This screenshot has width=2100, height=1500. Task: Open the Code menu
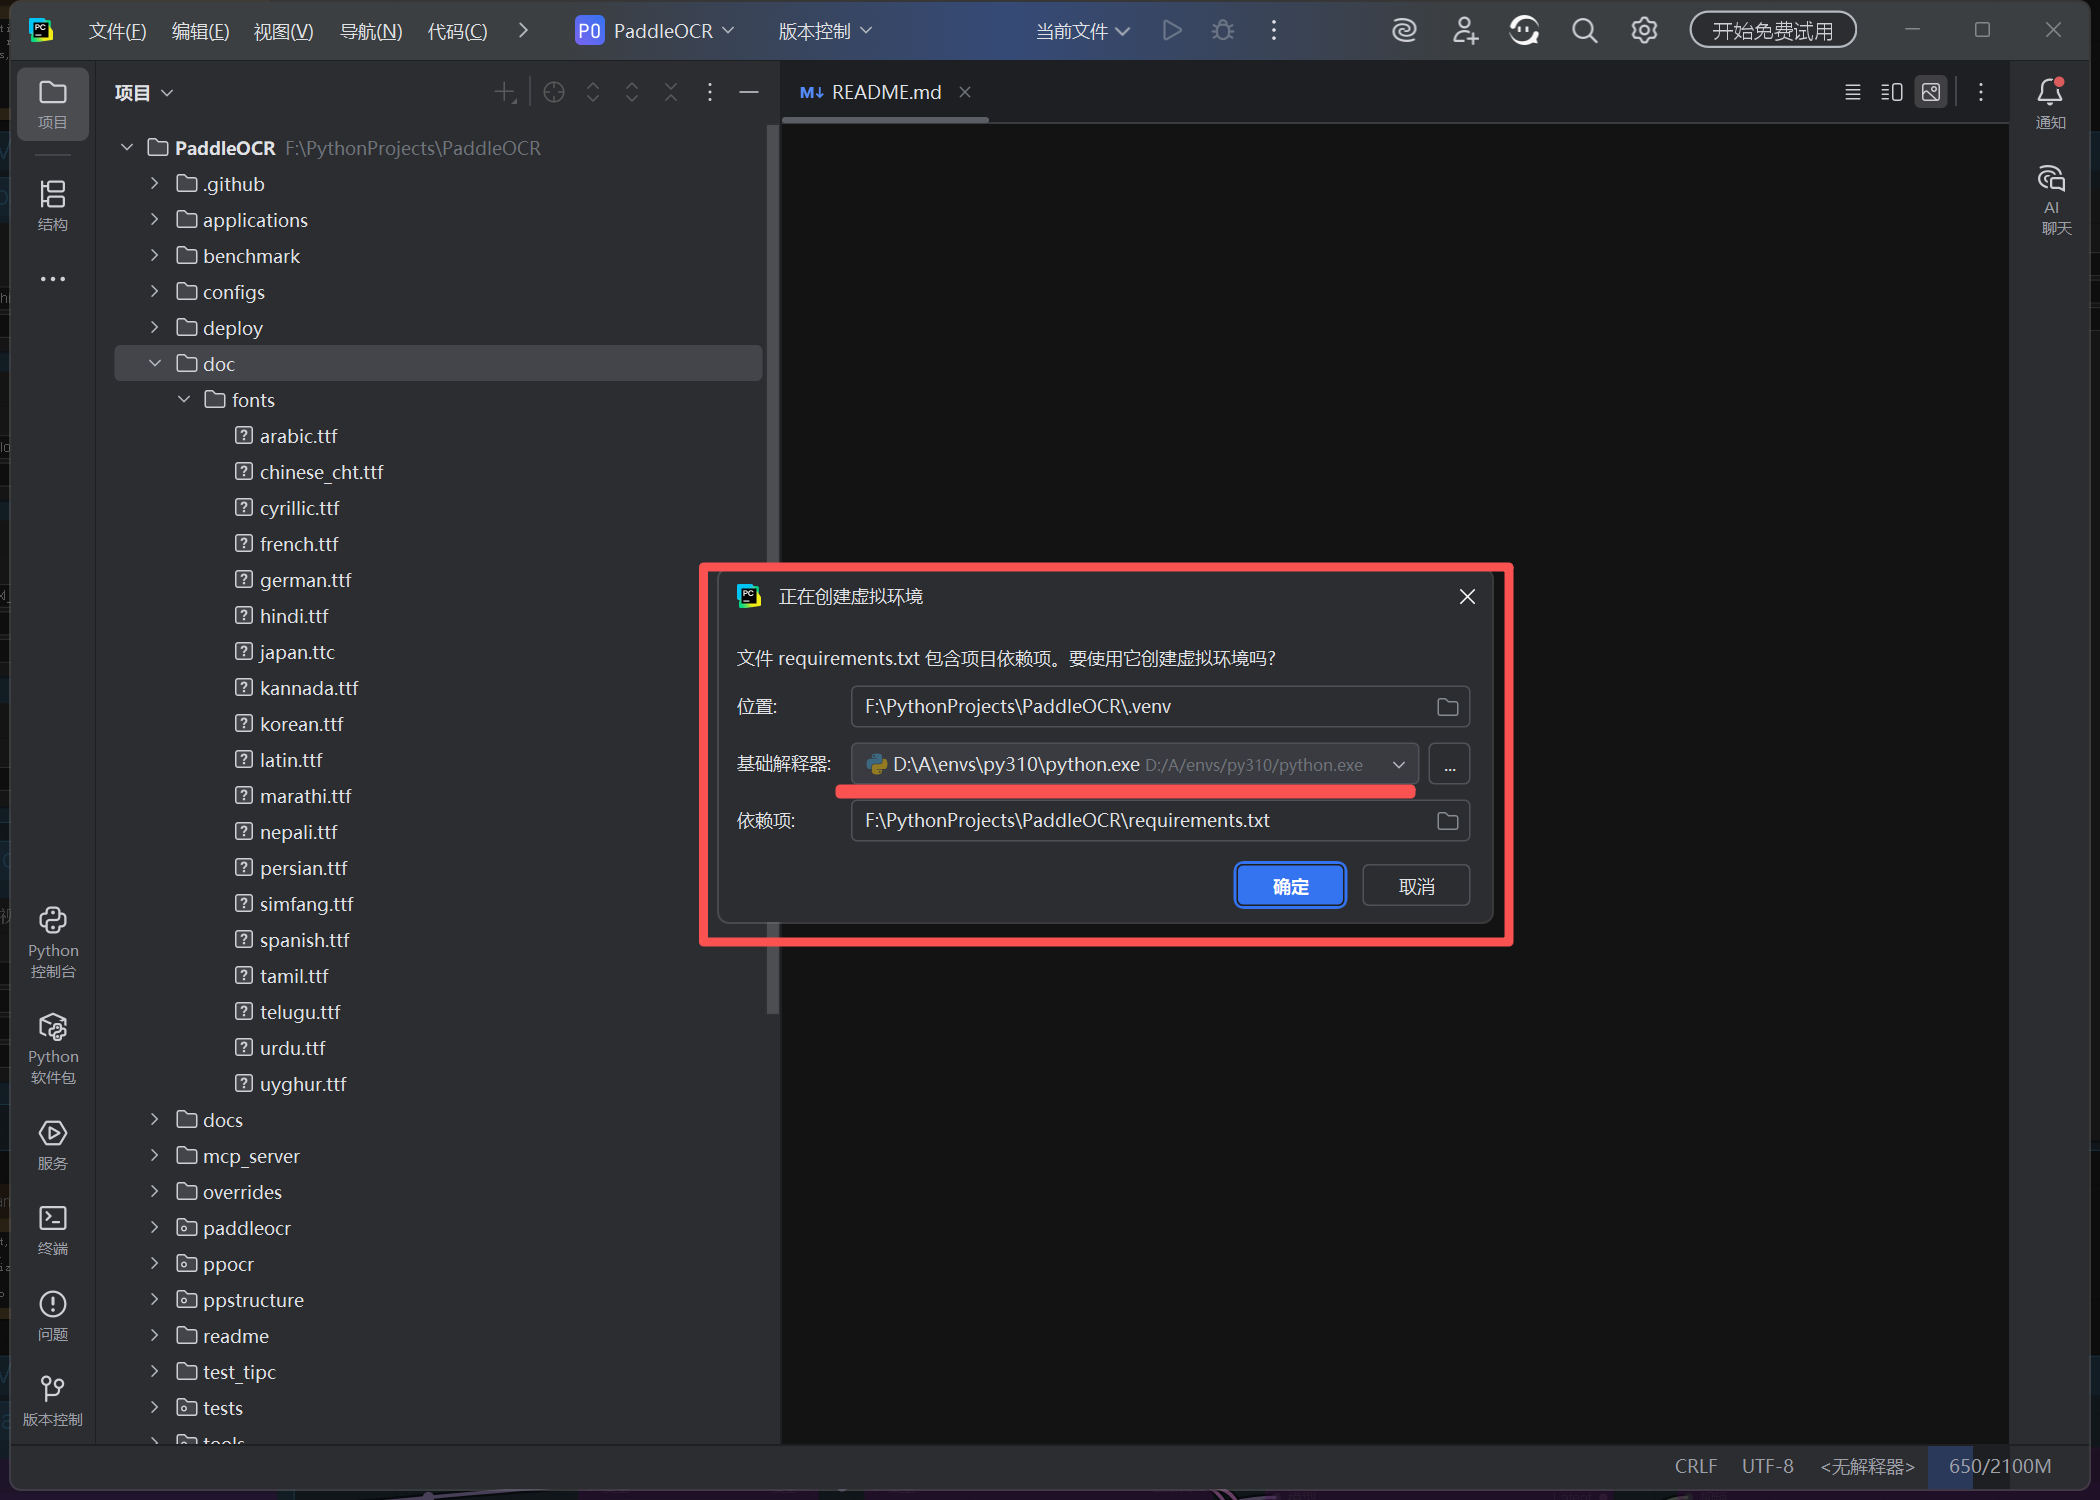click(457, 31)
